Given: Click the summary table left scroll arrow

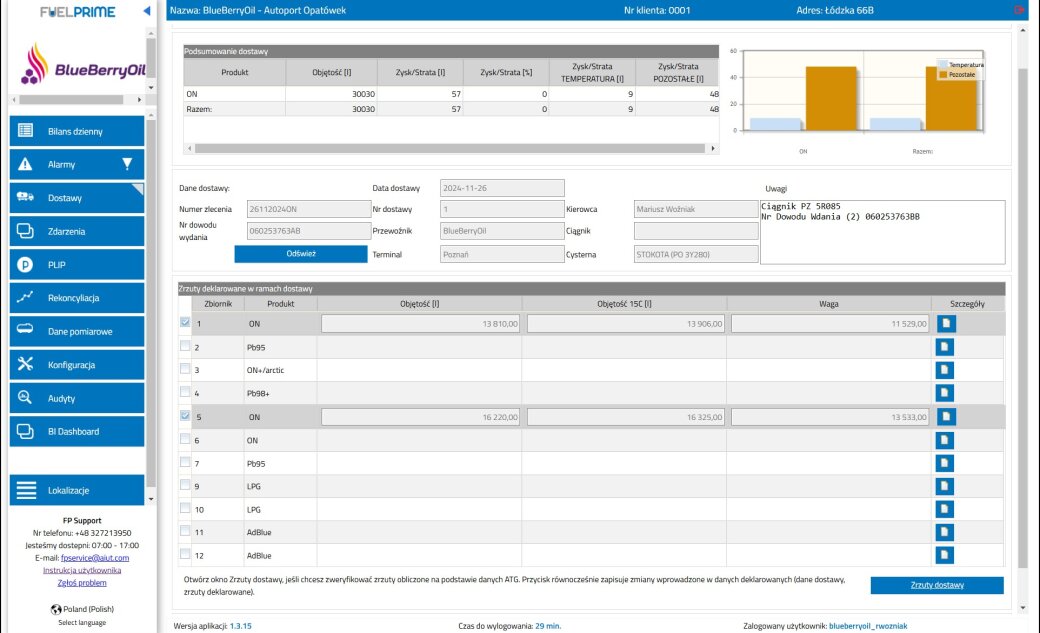Looking at the screenshot, I should tap(190, 149).
